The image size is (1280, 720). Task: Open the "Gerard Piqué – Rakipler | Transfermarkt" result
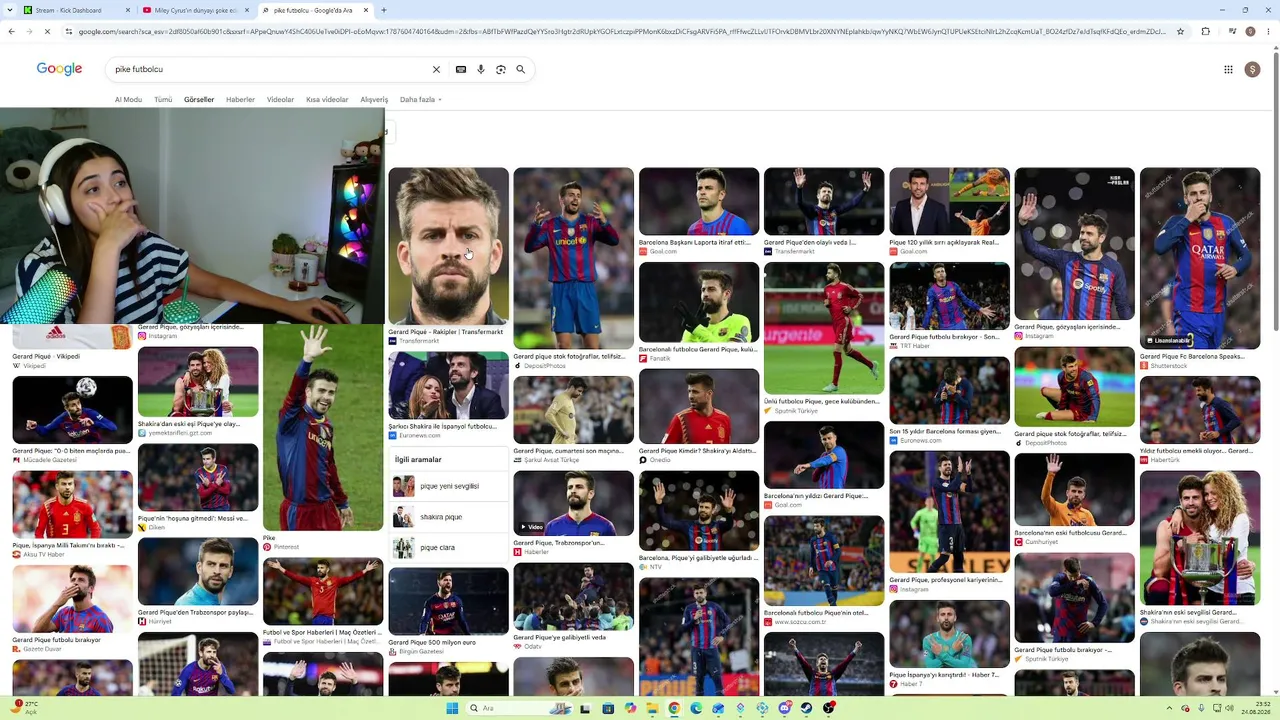coord(446,332)
